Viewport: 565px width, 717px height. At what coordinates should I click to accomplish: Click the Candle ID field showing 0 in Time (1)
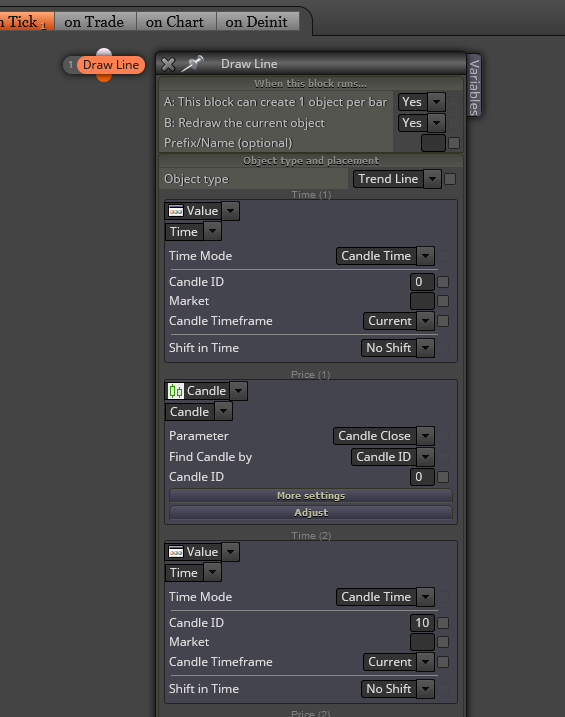pyautogui.click(x=421, y=282)
